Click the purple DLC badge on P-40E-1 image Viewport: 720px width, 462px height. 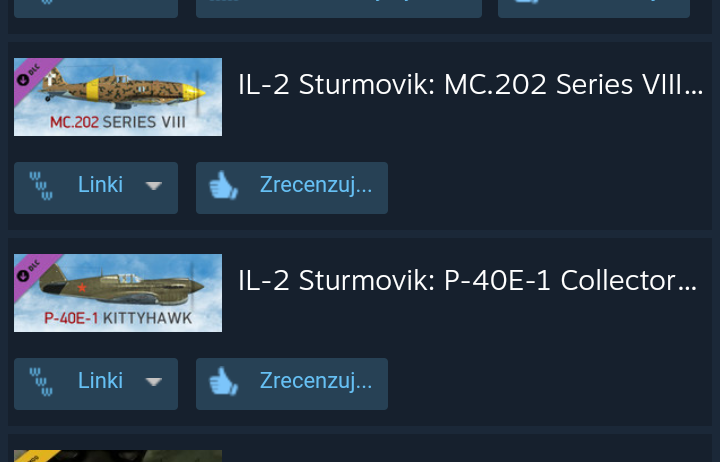33,271
